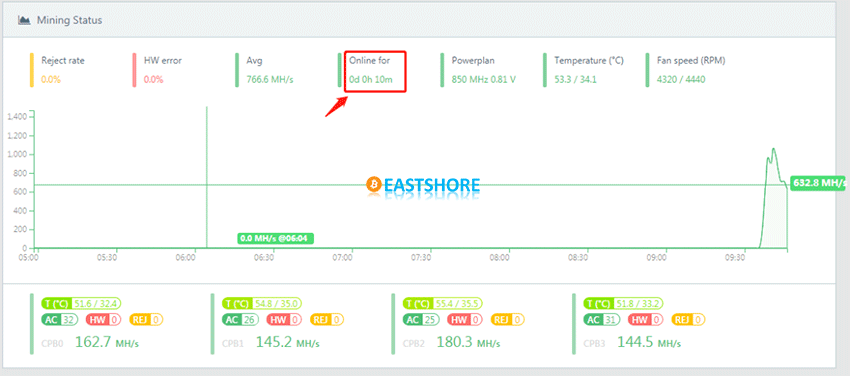The image size is (850, 376).
Task: Click the CPB0 board label
Action: point(52,343)
